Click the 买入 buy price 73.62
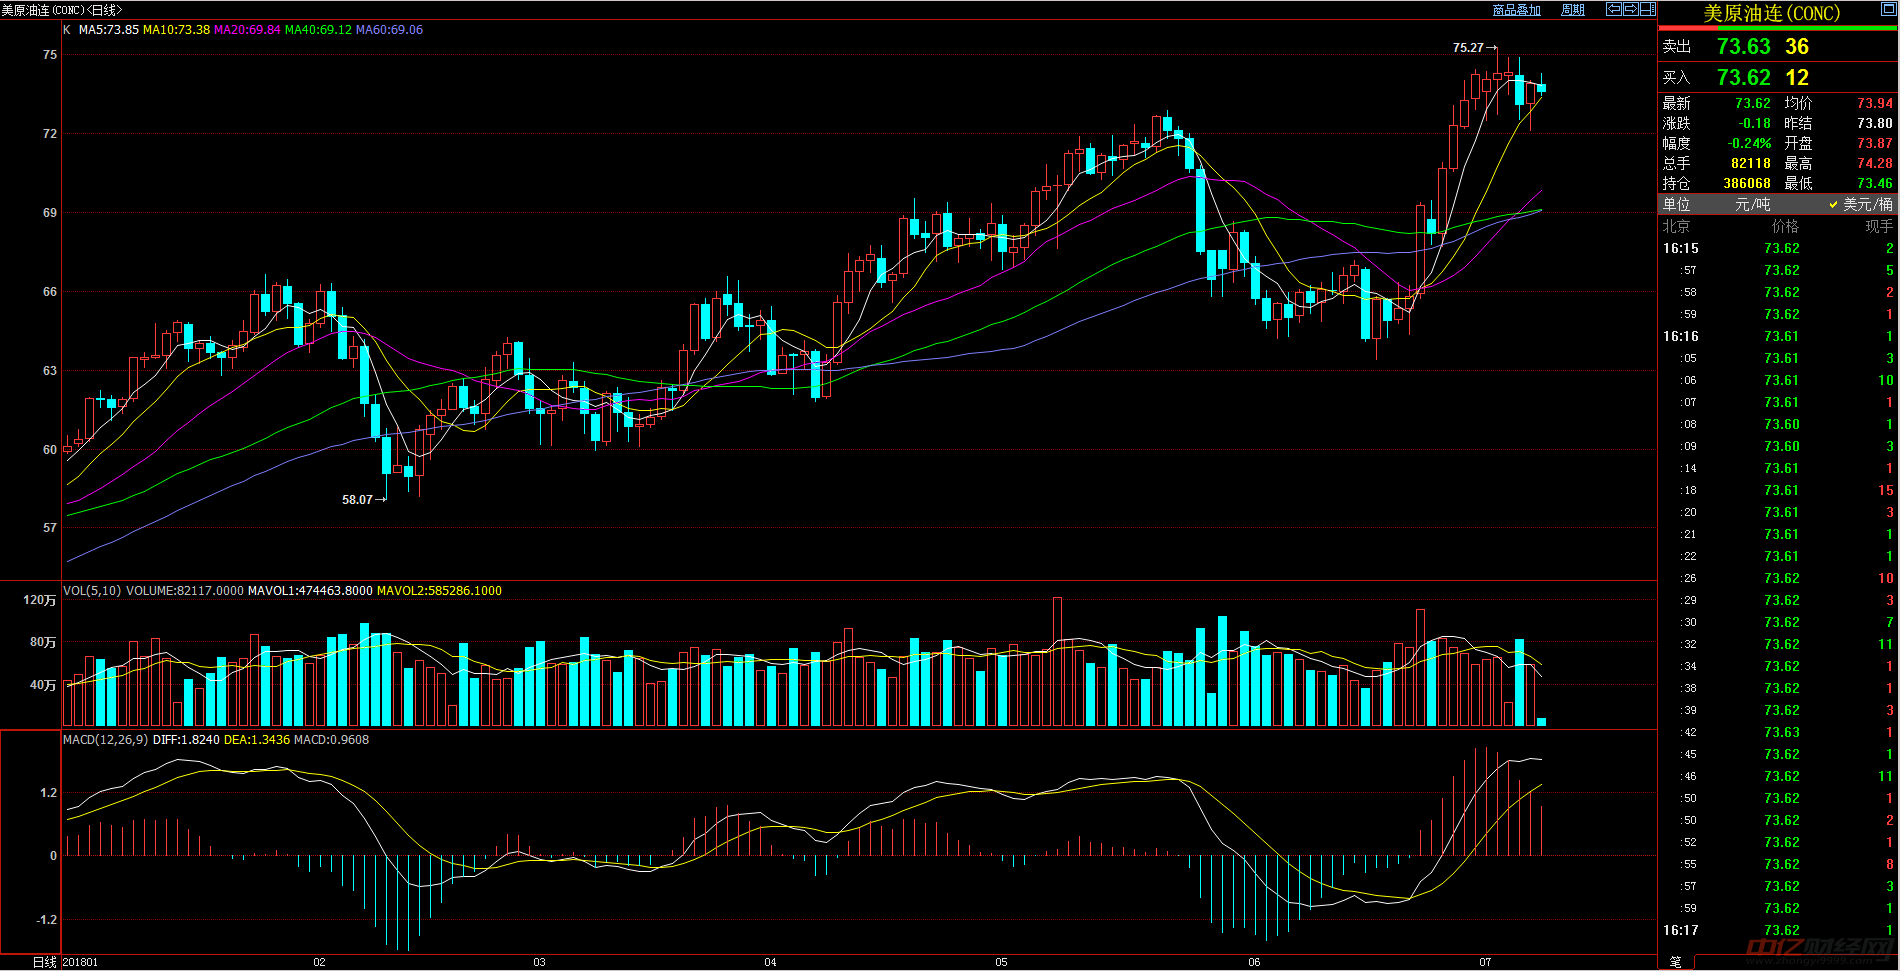The height and width of the screenshot is (971, 1900). pos(1743,78)
